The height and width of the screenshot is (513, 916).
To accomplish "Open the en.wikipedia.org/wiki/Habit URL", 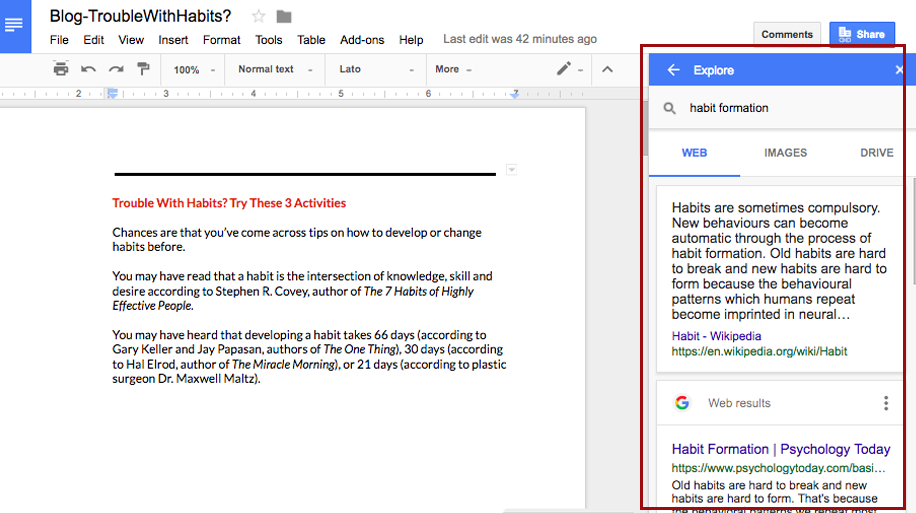I will point(759,351).
